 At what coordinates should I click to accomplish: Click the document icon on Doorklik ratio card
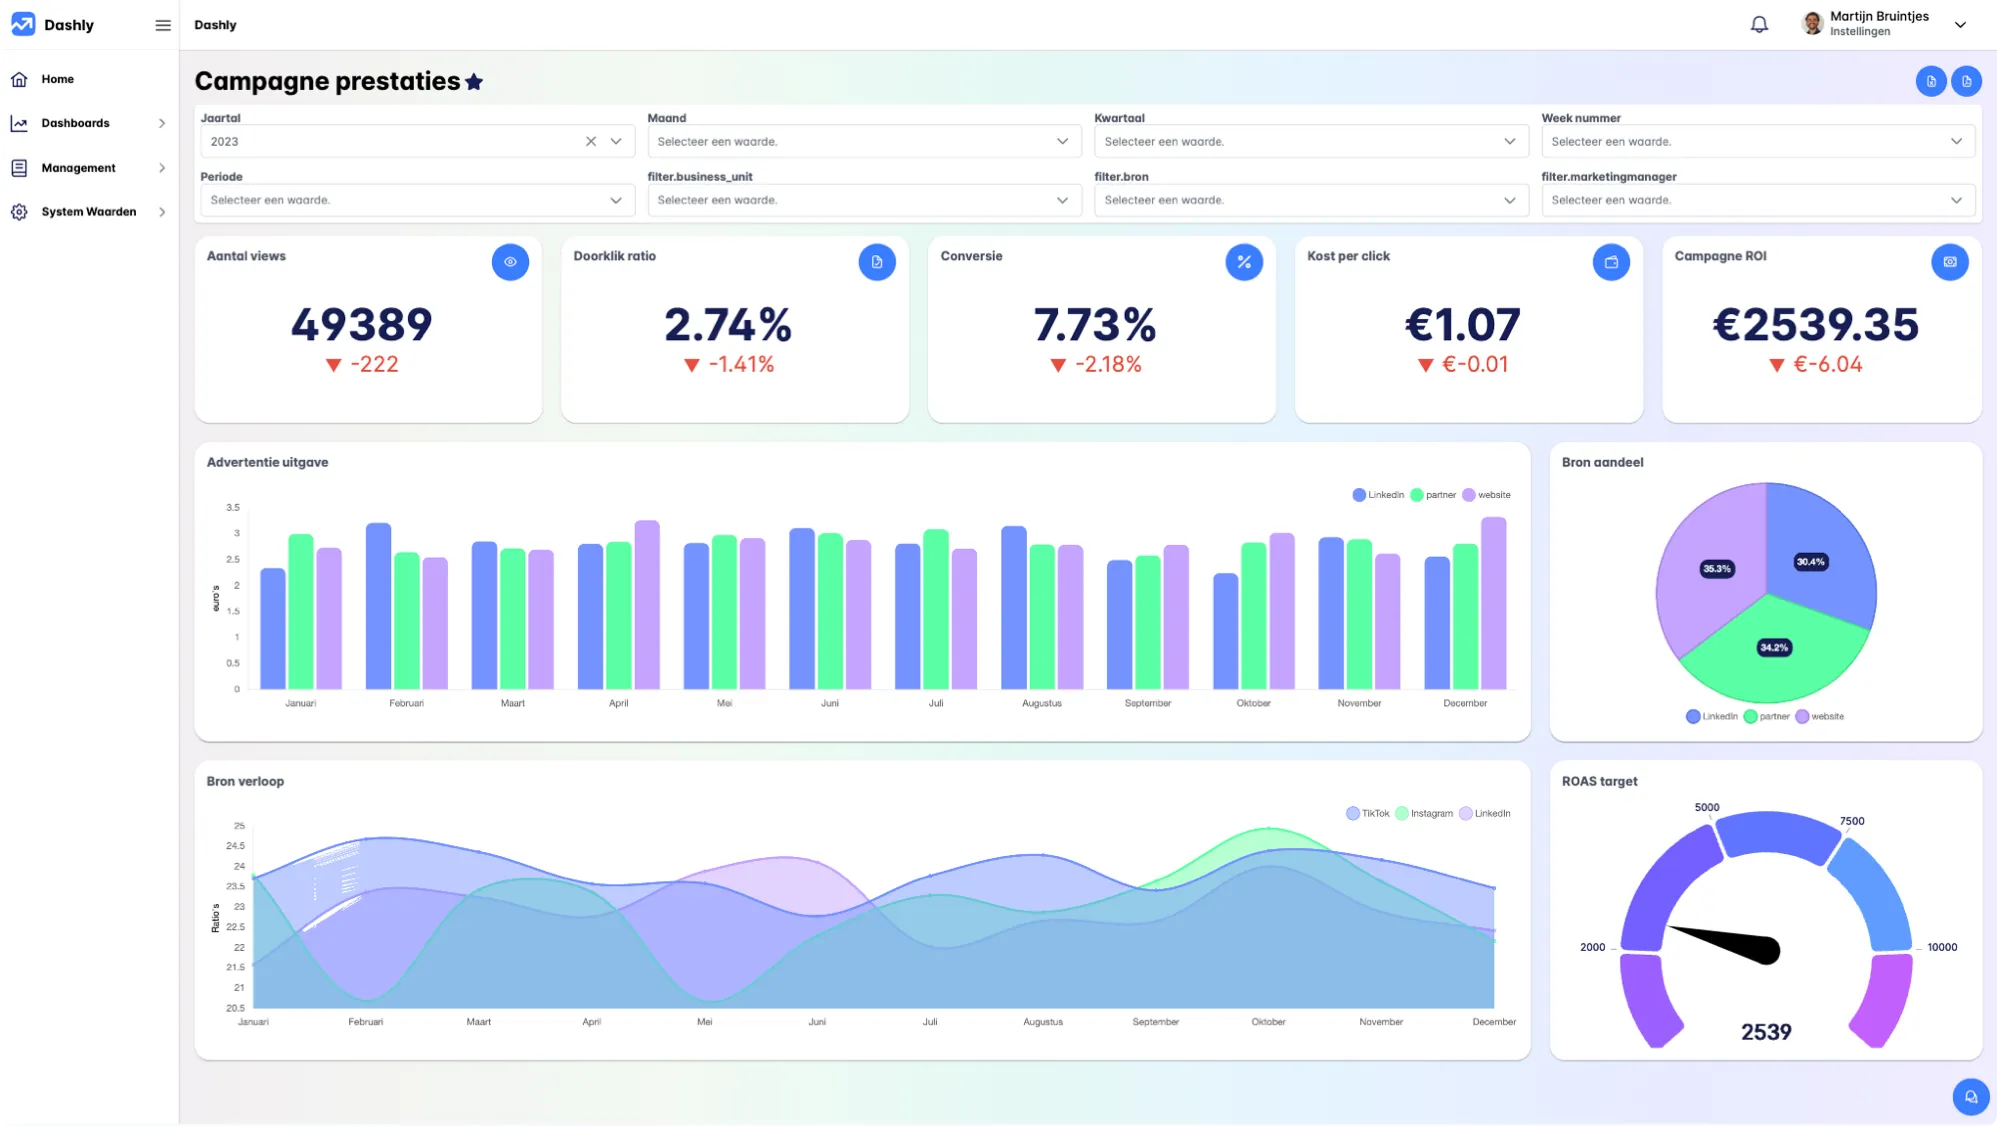point(877,262)
